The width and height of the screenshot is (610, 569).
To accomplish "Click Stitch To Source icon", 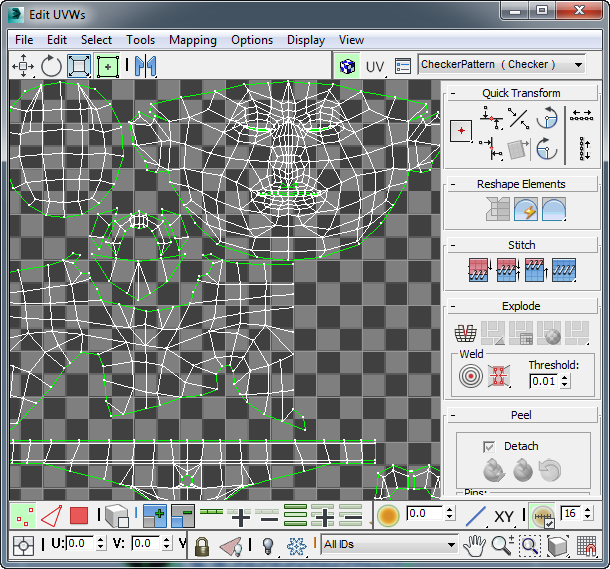I will 536,270.
